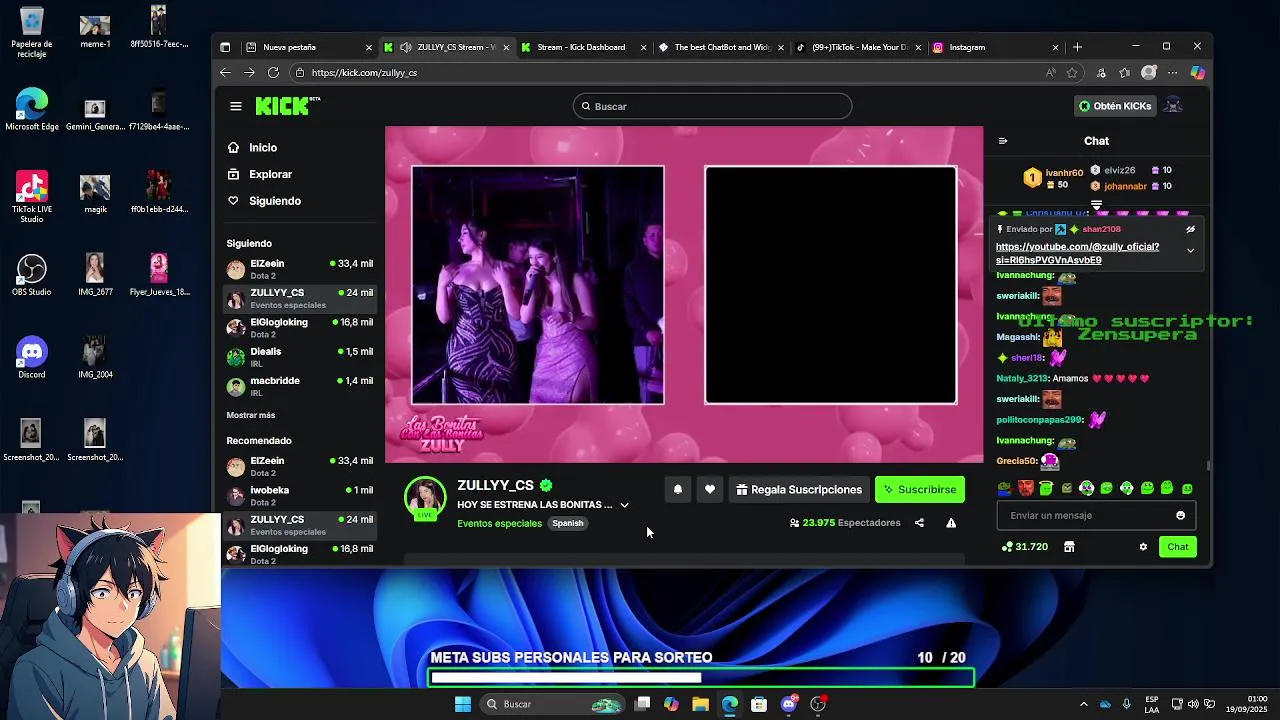The width and height of the screenshot is (1280, 720).
Task: Collapse the chat panel
Action: tap(1003, 141)
